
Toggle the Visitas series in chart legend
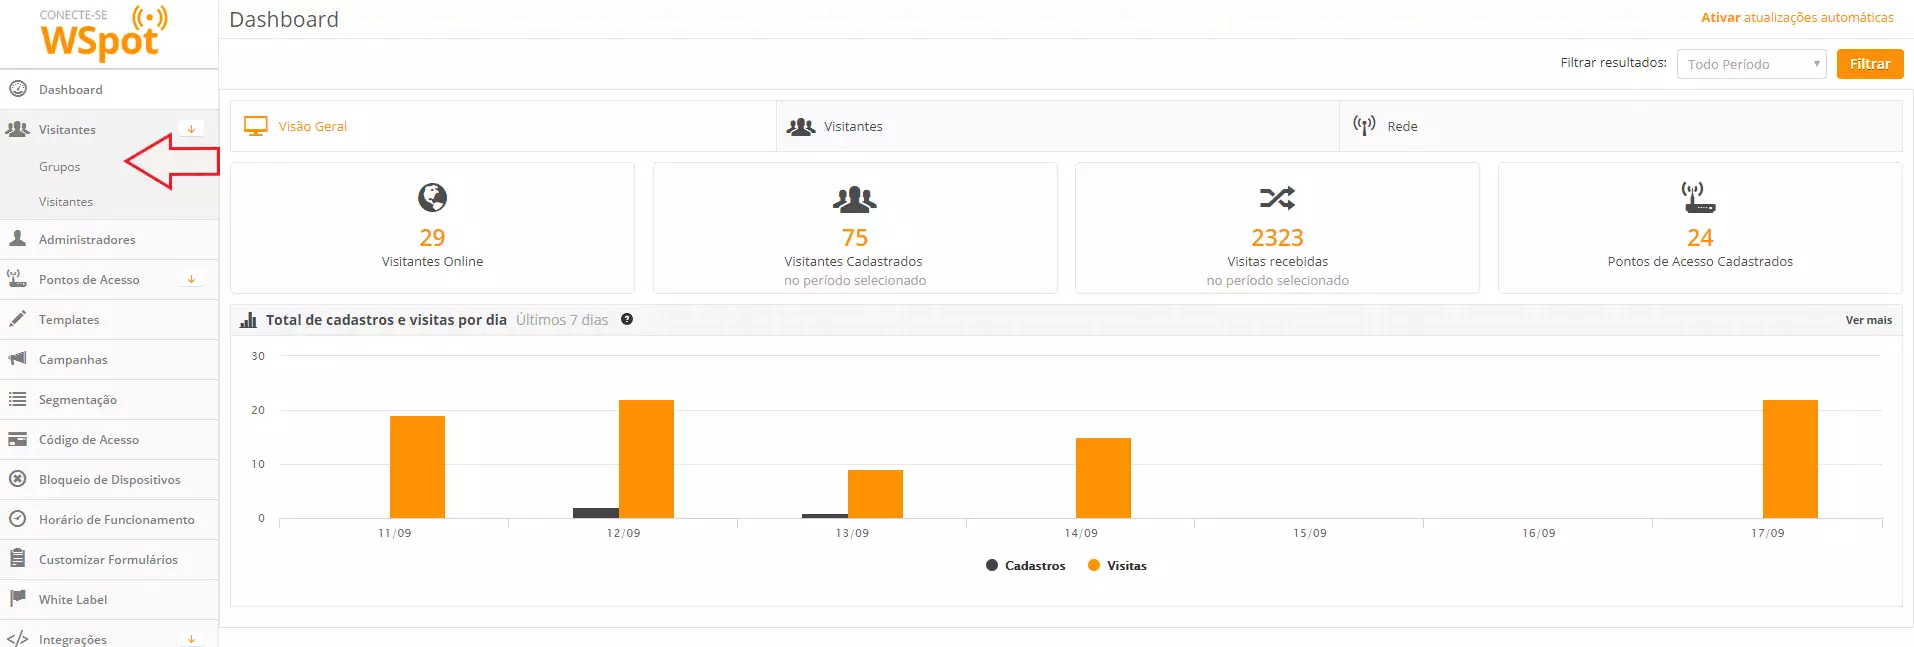click(1117, 566)
